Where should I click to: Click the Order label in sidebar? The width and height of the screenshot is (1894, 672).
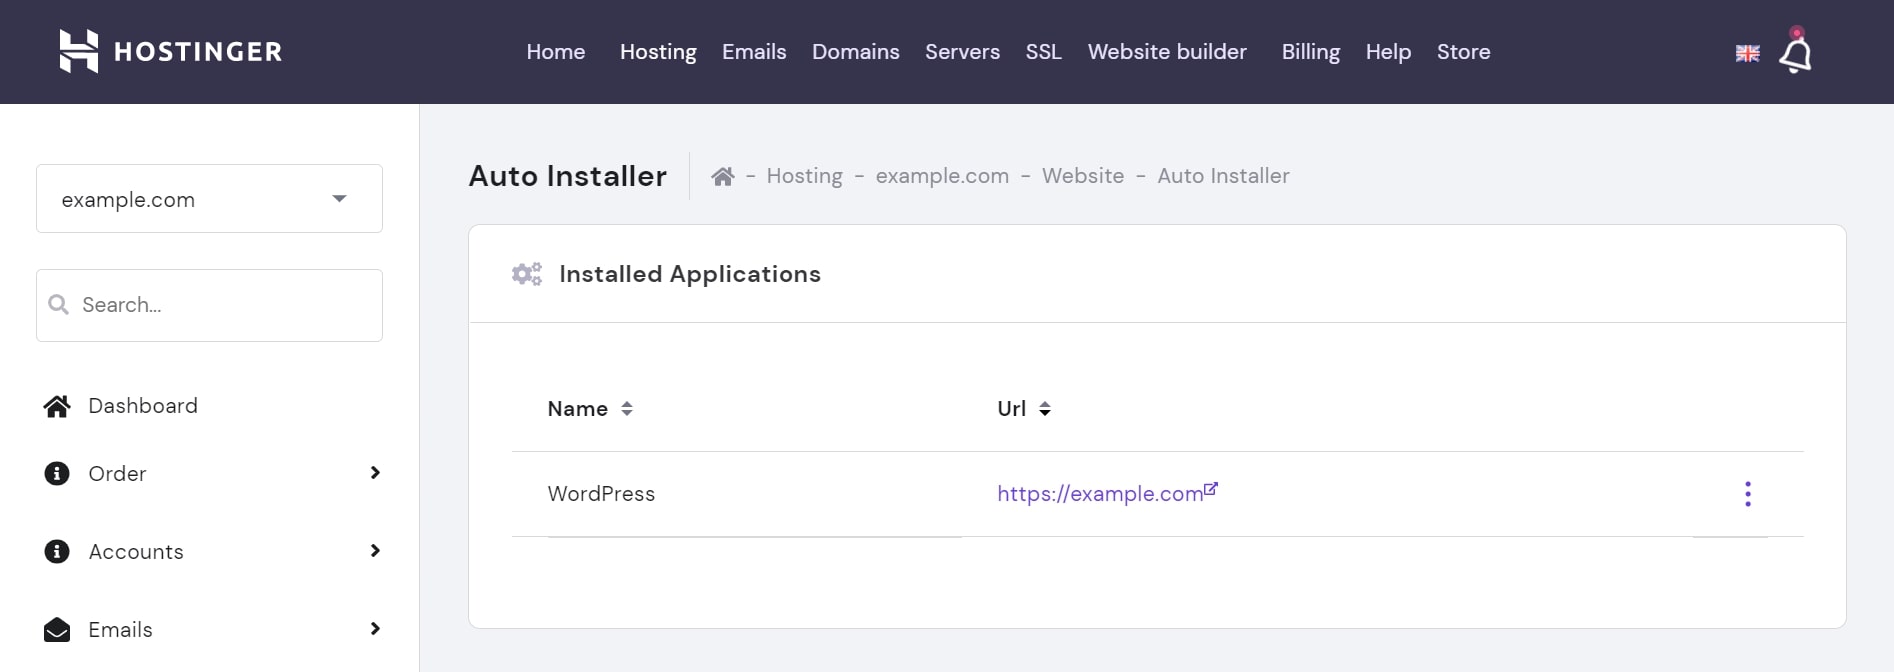(117, 474)
